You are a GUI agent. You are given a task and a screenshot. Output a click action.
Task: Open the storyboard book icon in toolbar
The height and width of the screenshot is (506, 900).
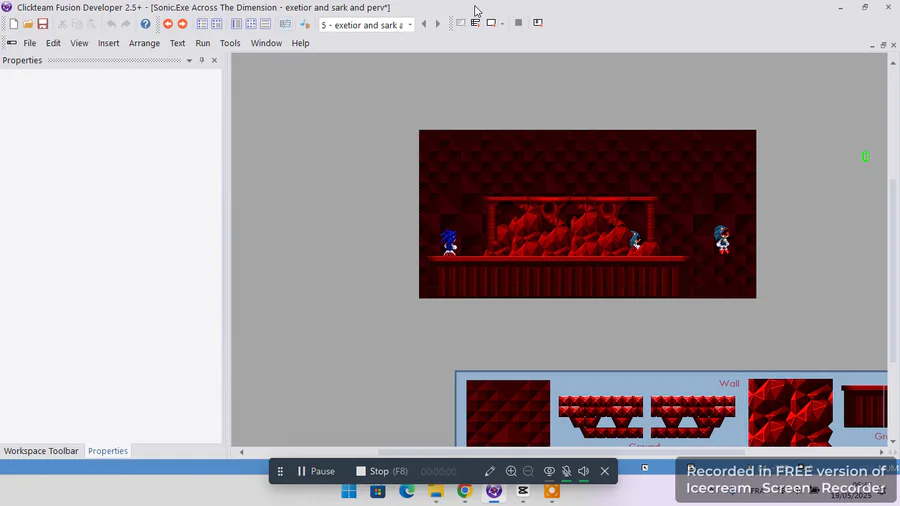tap(285, 24)
